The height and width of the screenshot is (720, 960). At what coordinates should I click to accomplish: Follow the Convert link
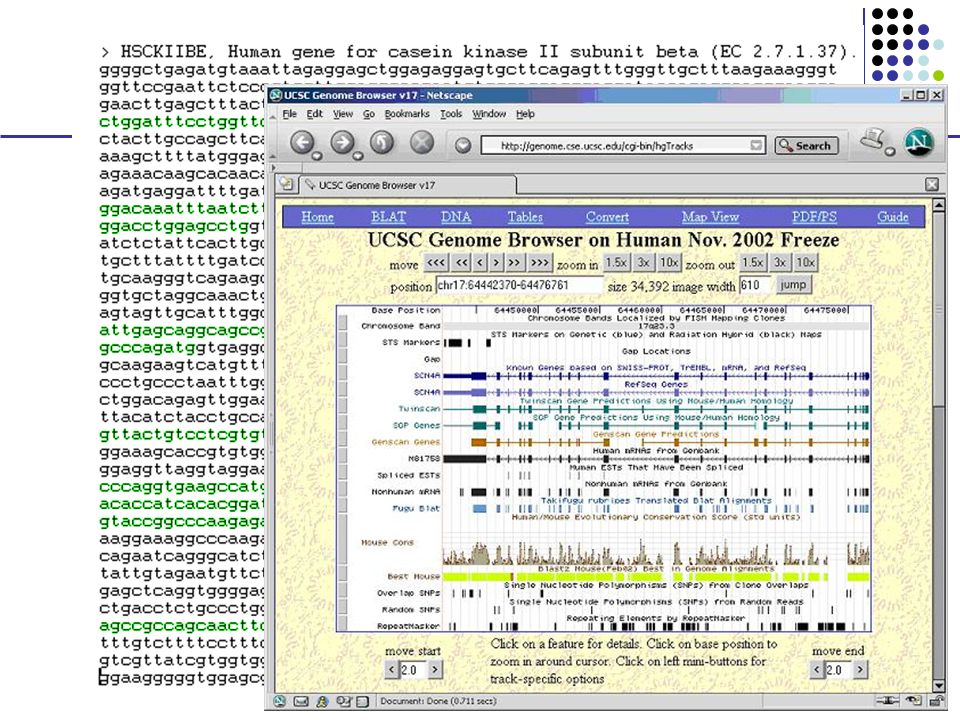(x=607, y=217)
